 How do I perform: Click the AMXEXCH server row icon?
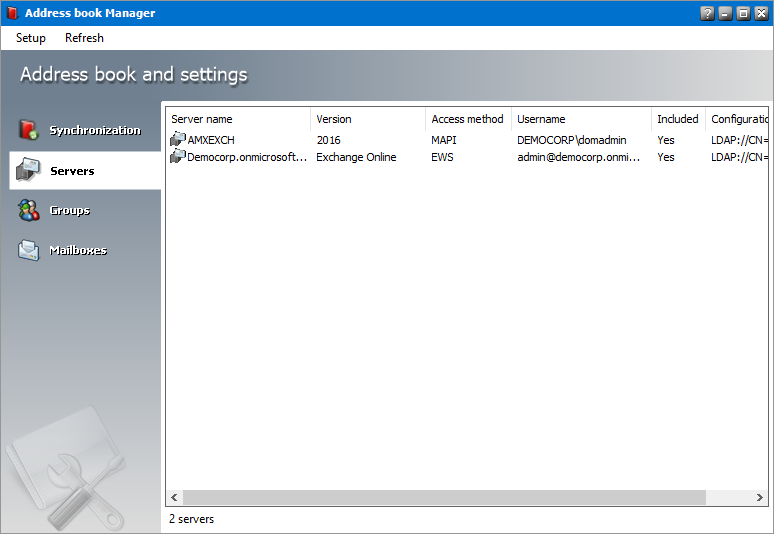click(178, 139)
